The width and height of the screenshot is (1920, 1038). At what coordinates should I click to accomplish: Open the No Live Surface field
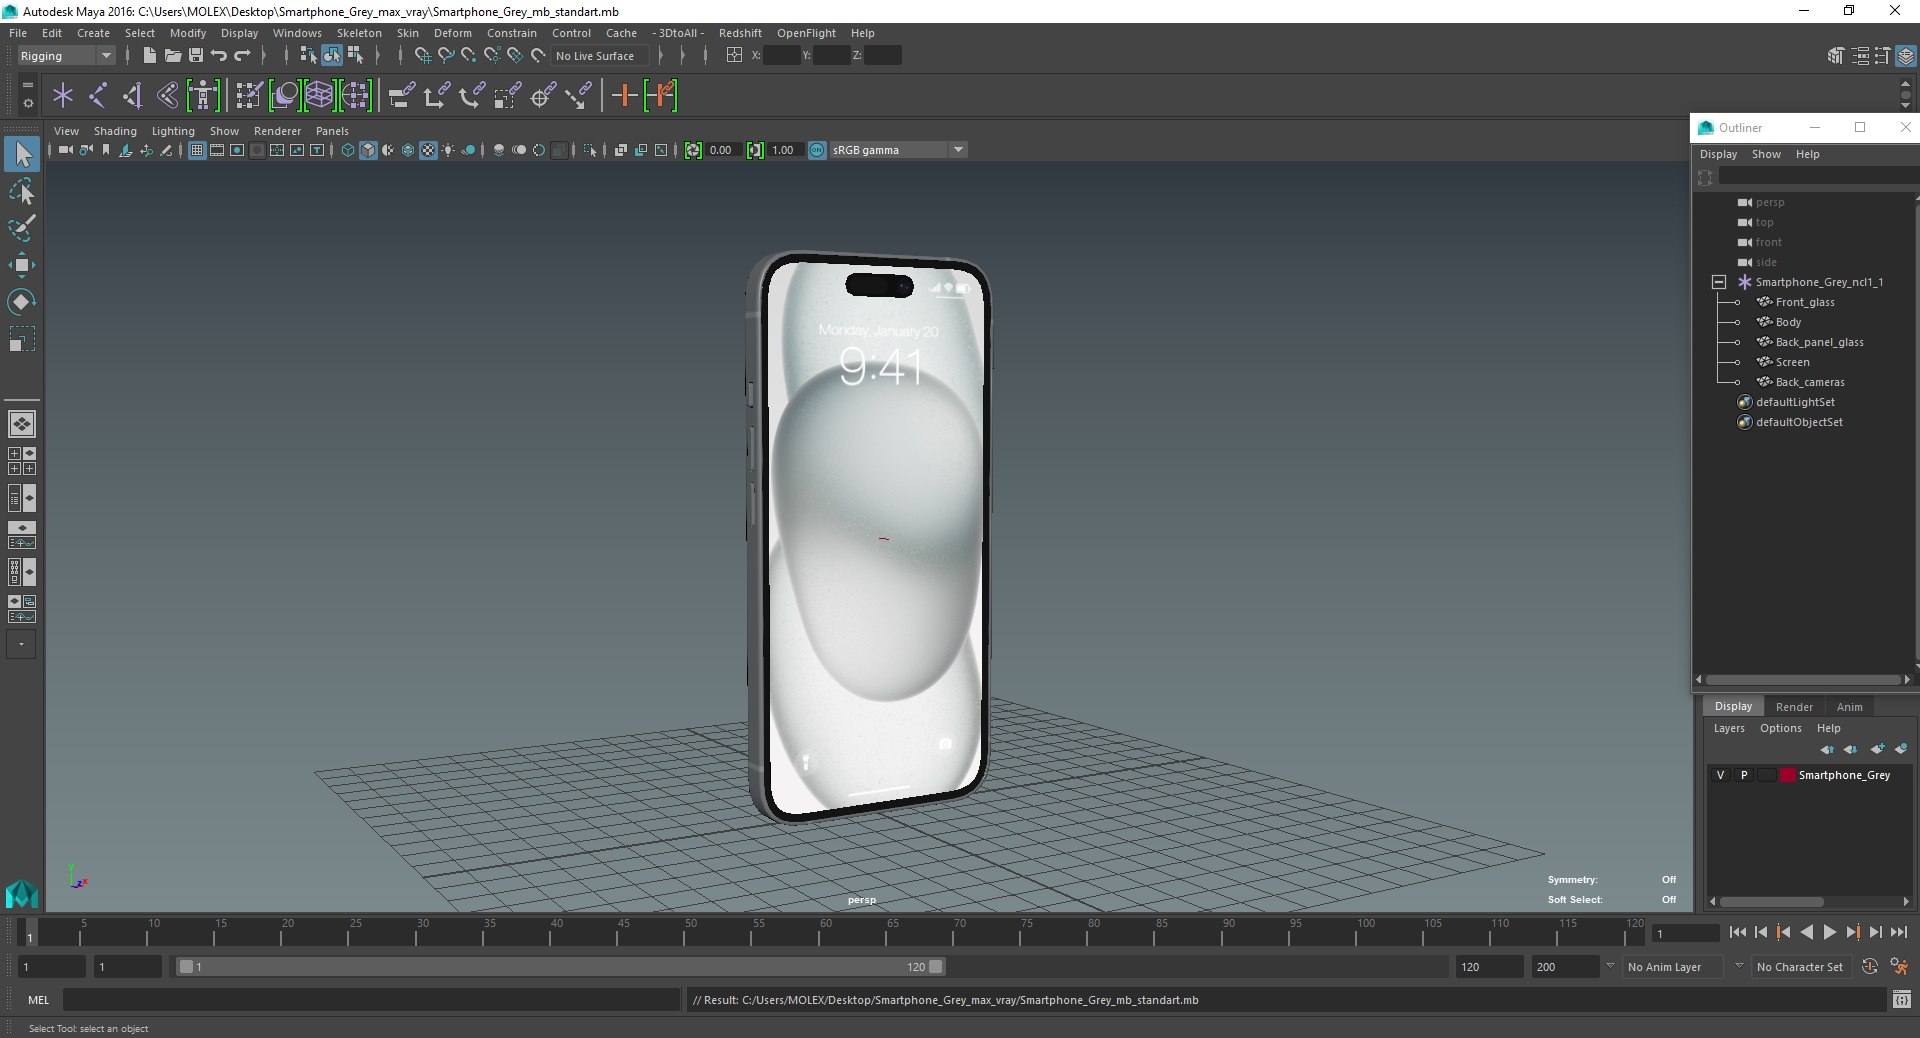pos(600,56)
